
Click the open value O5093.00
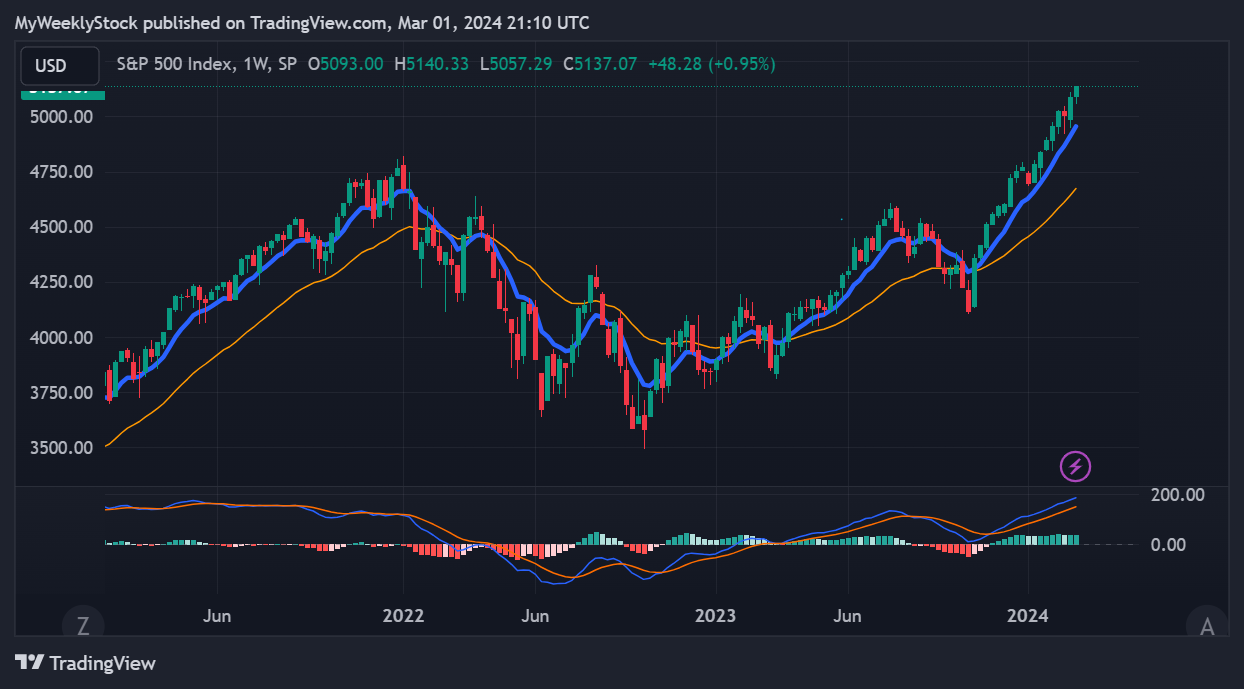point(345,64)
